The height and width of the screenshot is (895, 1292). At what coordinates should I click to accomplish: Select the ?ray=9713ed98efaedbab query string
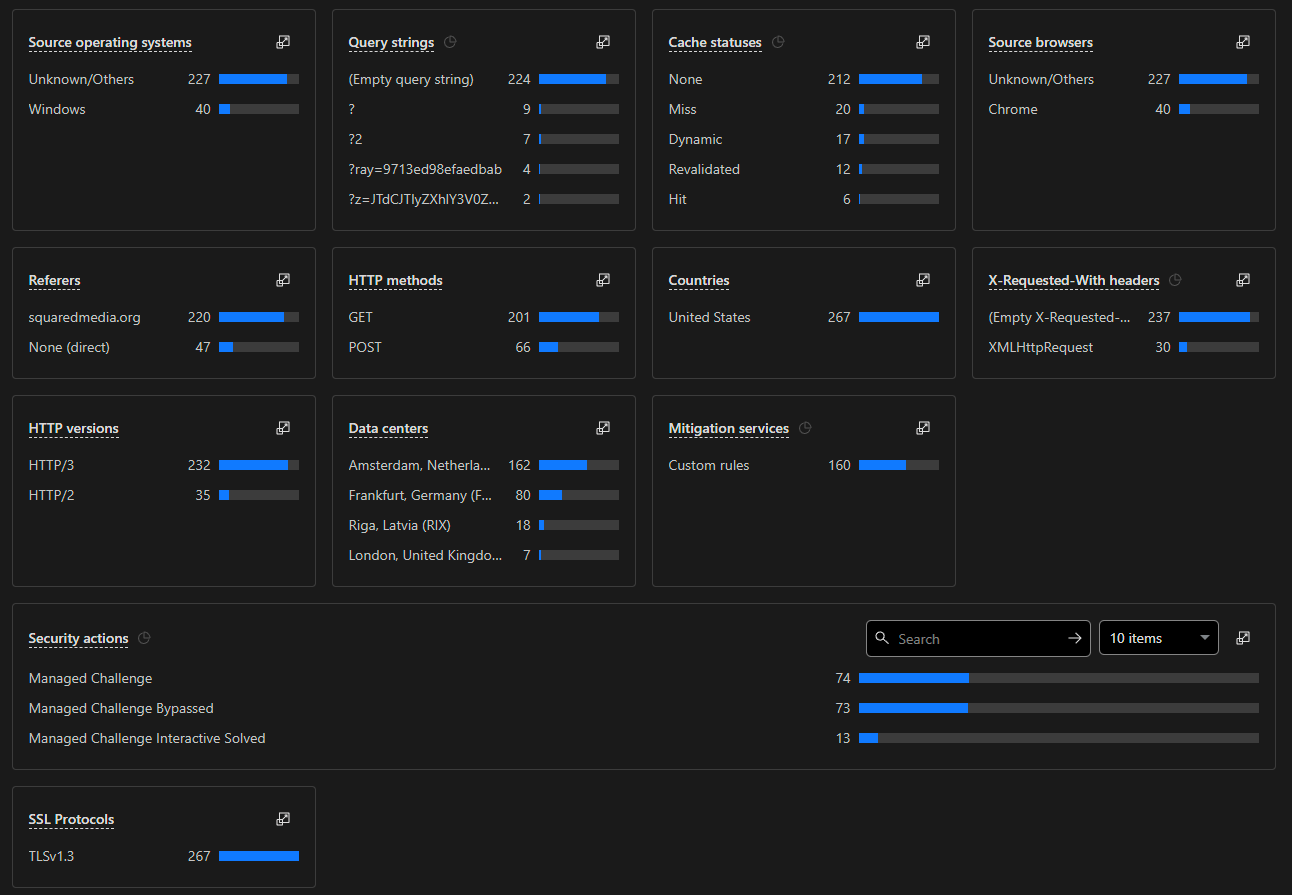[x=484, y=169]
